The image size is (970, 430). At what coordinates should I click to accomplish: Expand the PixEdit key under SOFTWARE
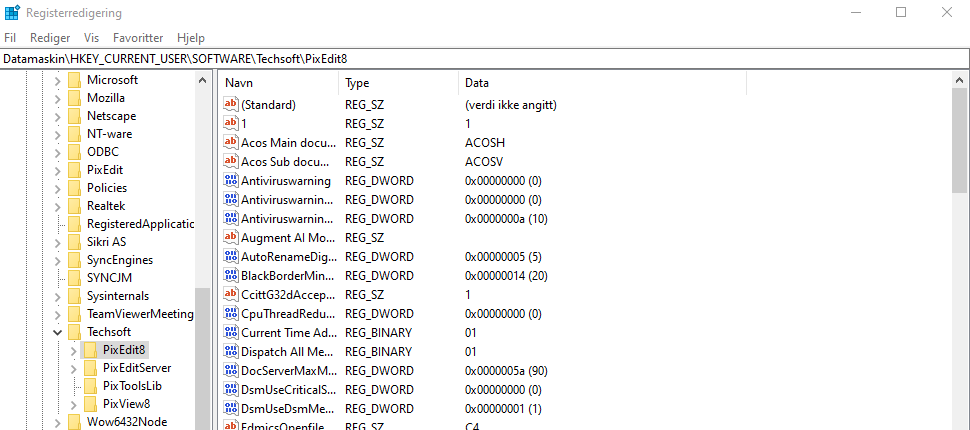coord(57,170)
